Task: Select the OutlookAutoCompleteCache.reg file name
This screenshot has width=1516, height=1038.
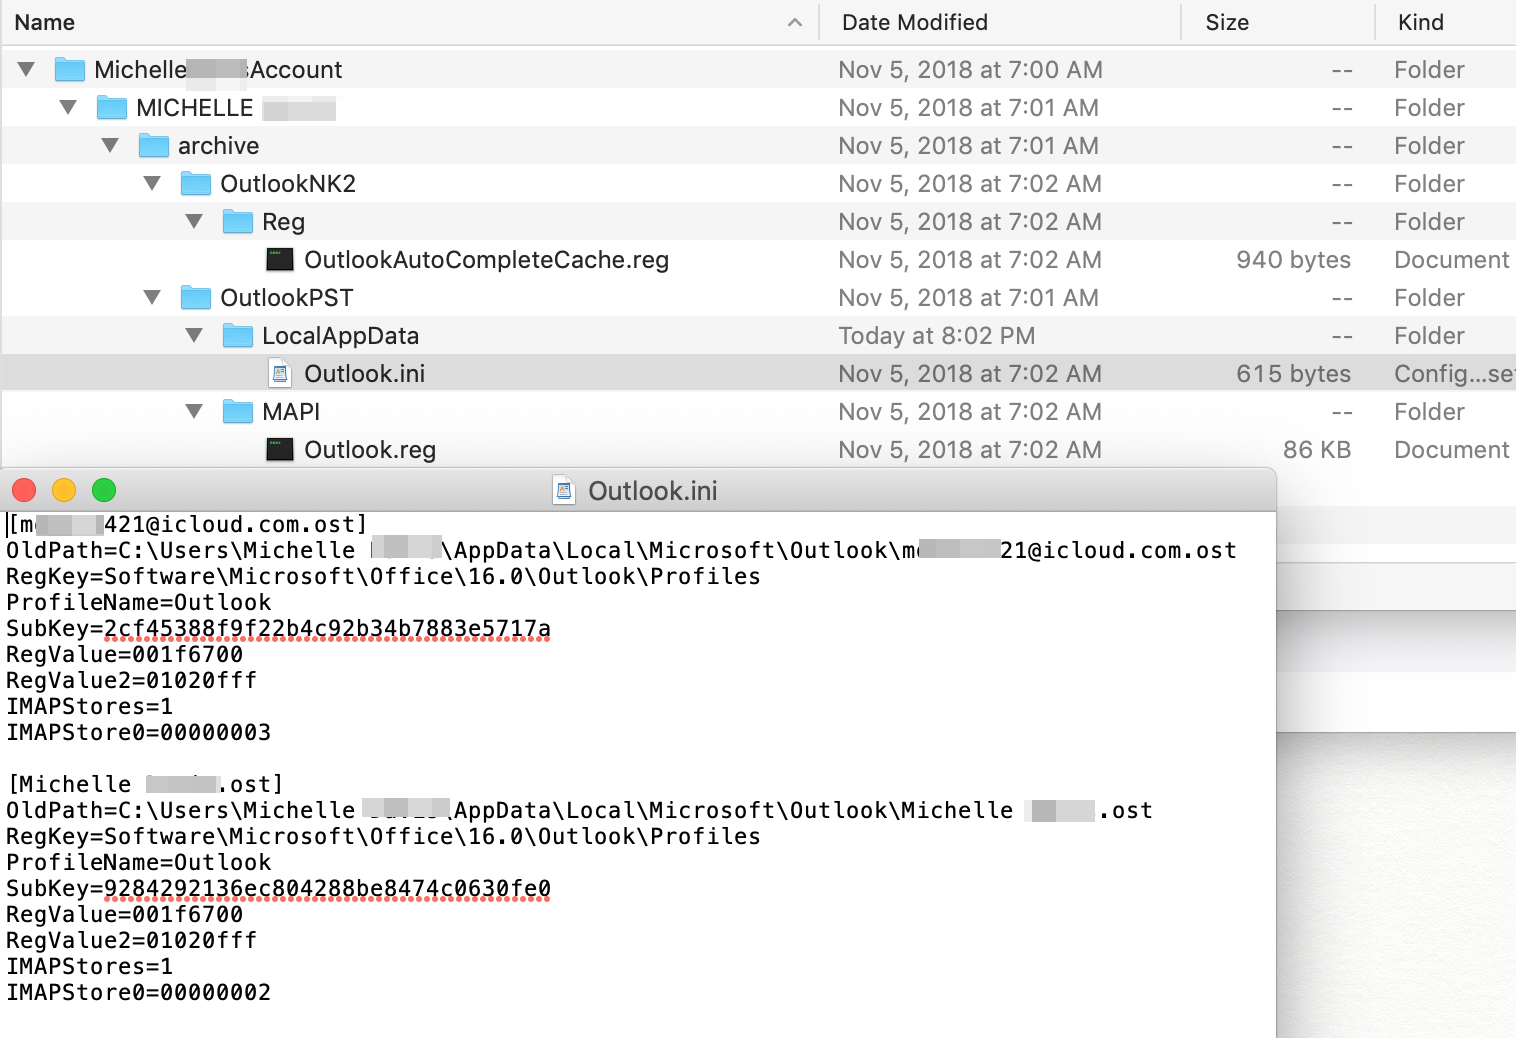Action: tap(486, 260)
